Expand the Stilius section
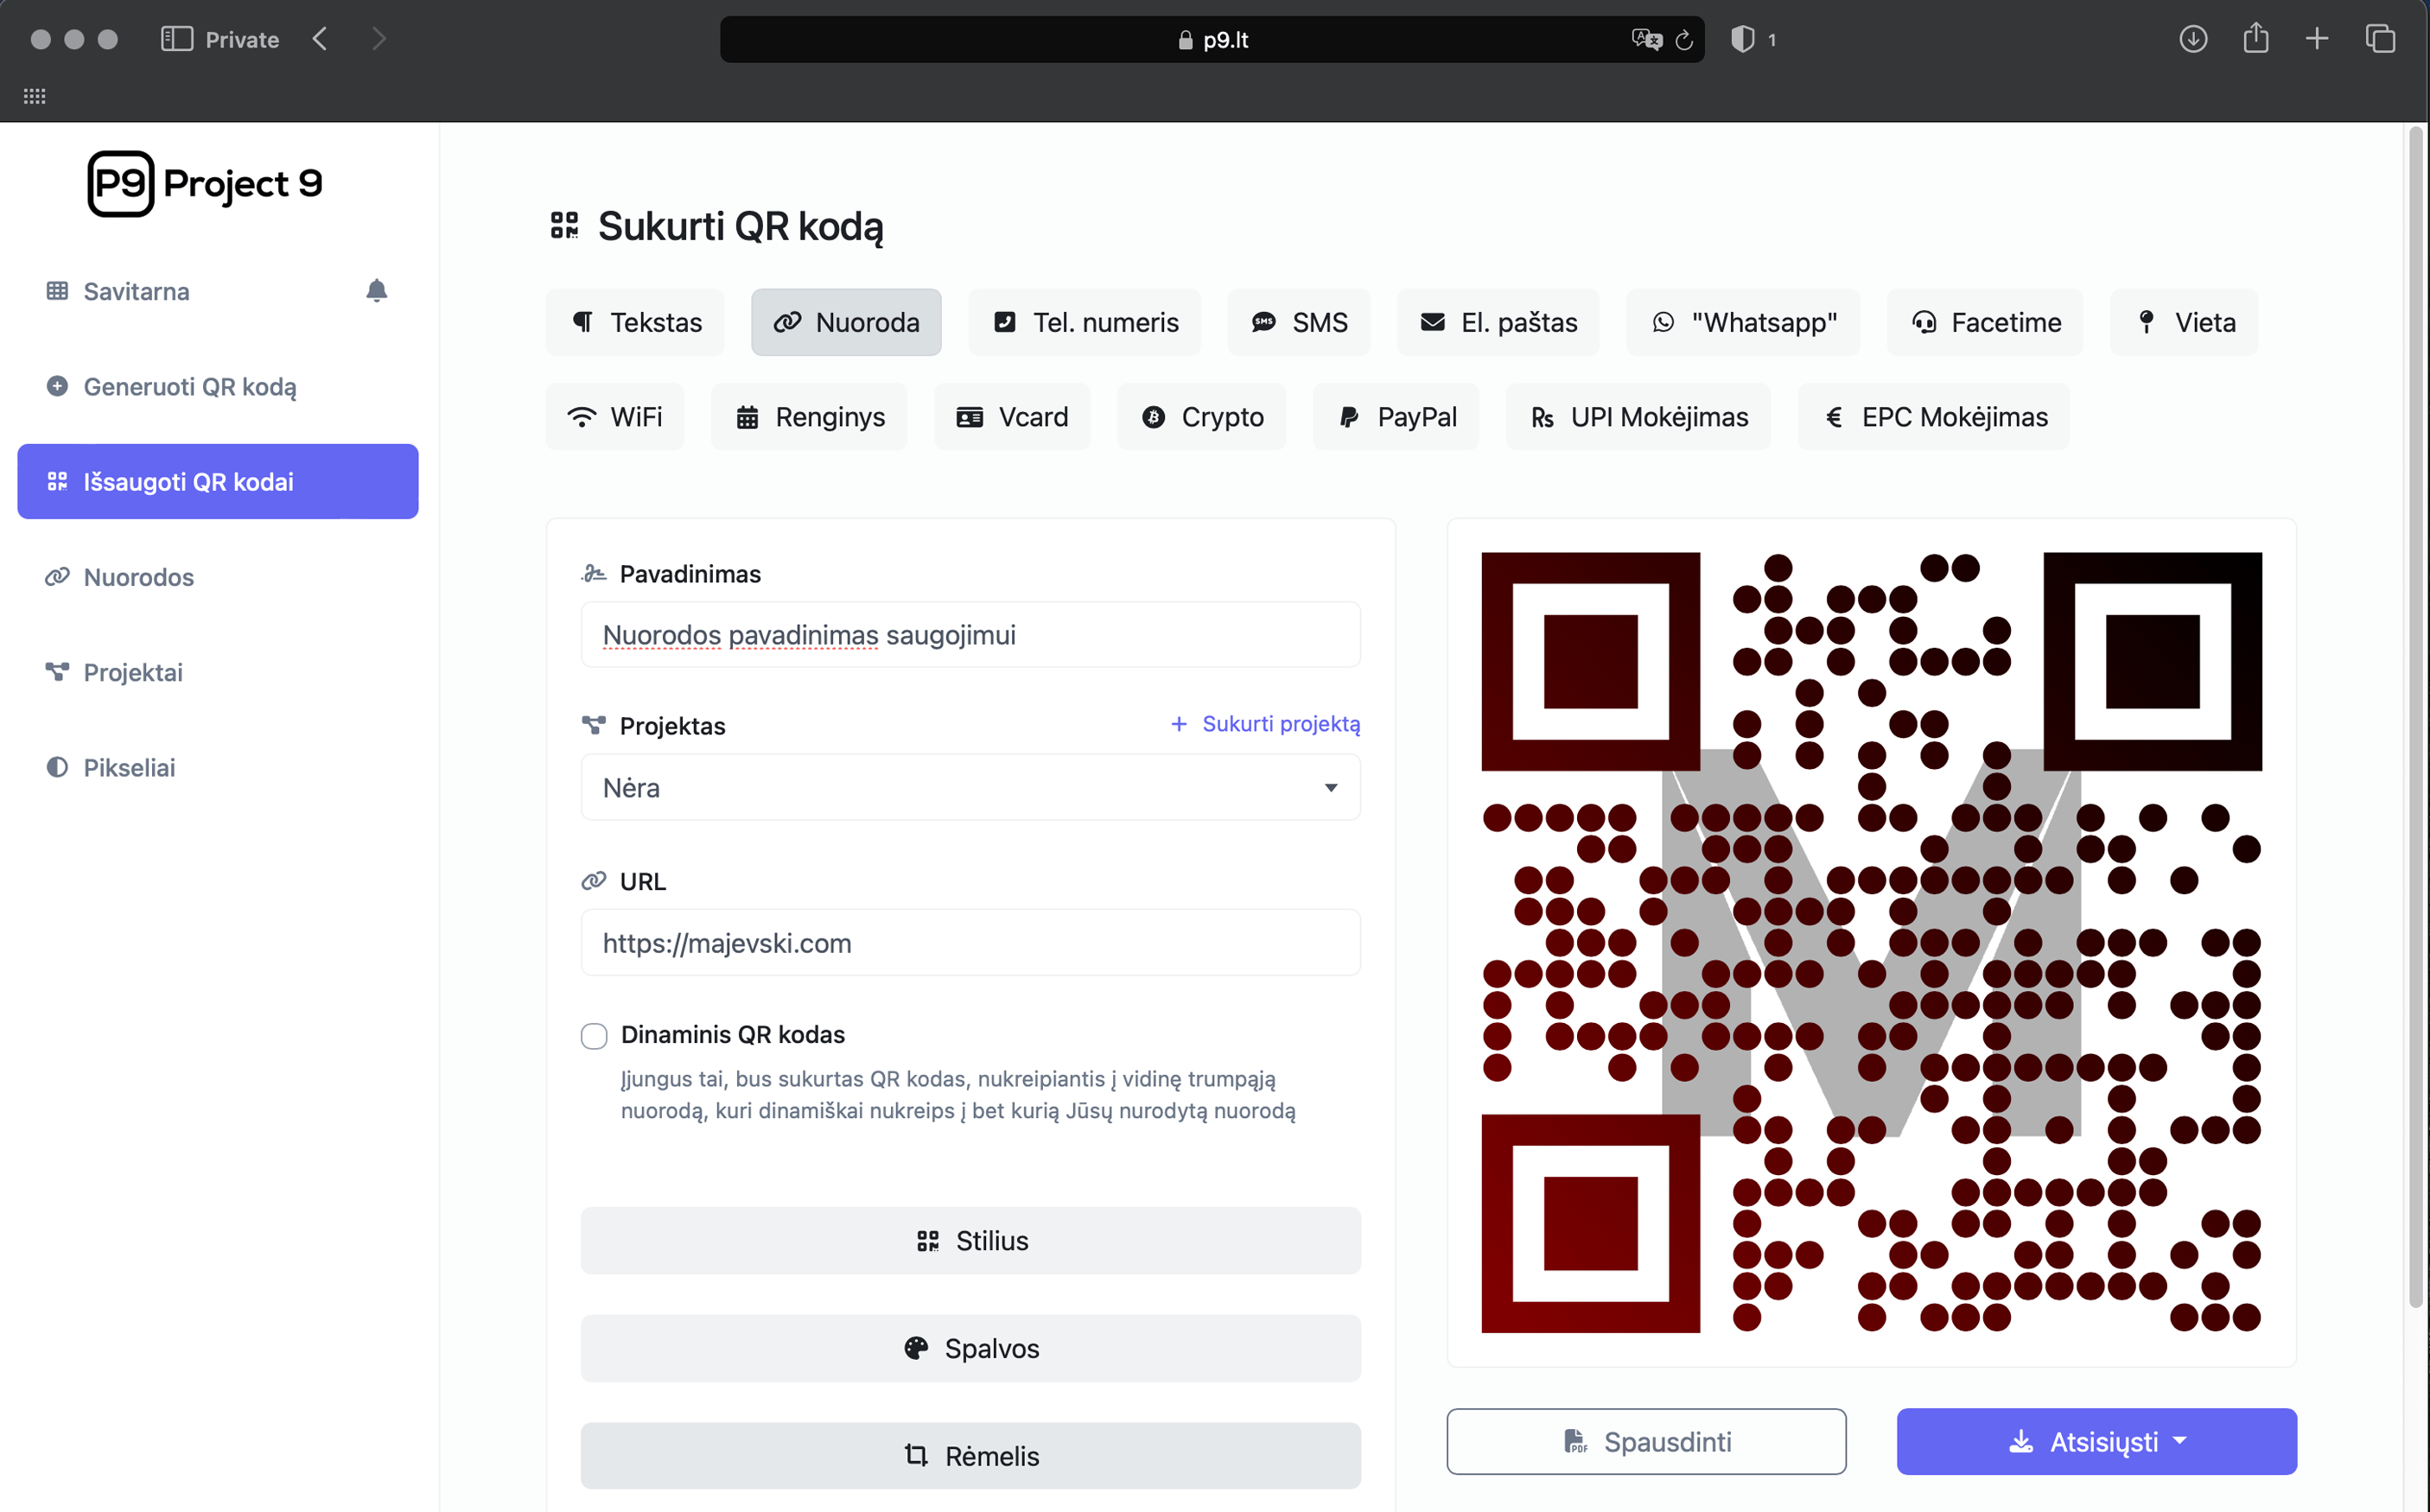This screenshot has height=1512, width=2430. (970, 1240)
